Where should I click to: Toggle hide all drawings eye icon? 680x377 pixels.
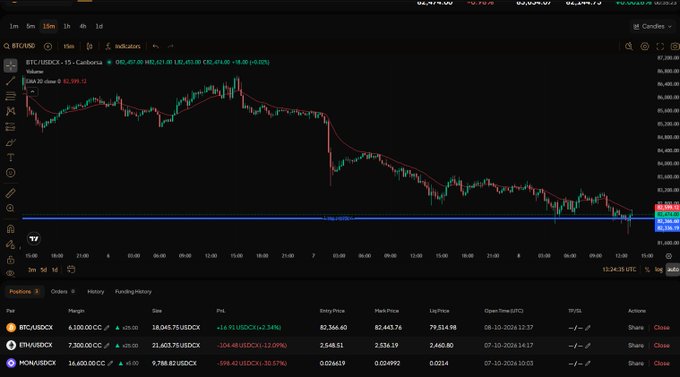(10, 273)
